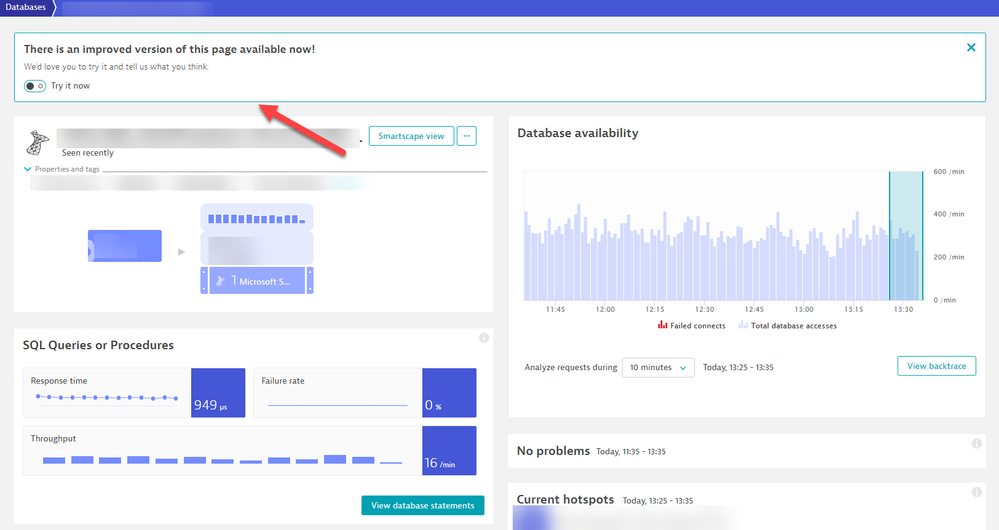
Task: Toggle Total database accesses legend icon
Action: 742,325
